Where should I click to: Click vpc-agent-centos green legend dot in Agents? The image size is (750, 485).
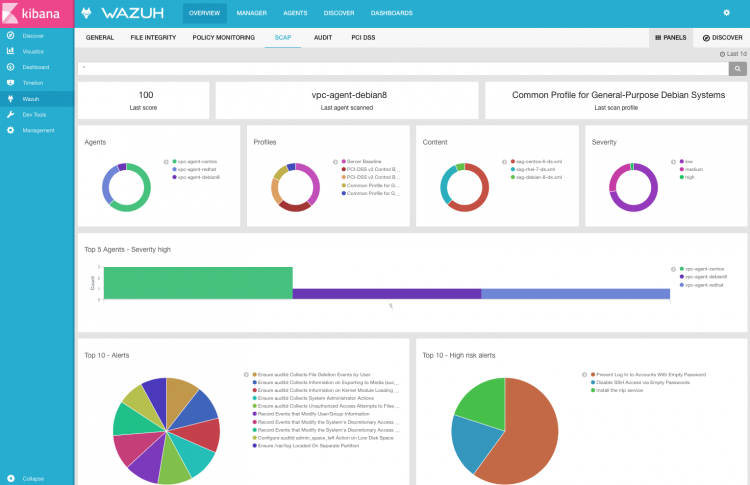(x=175, y=162)
